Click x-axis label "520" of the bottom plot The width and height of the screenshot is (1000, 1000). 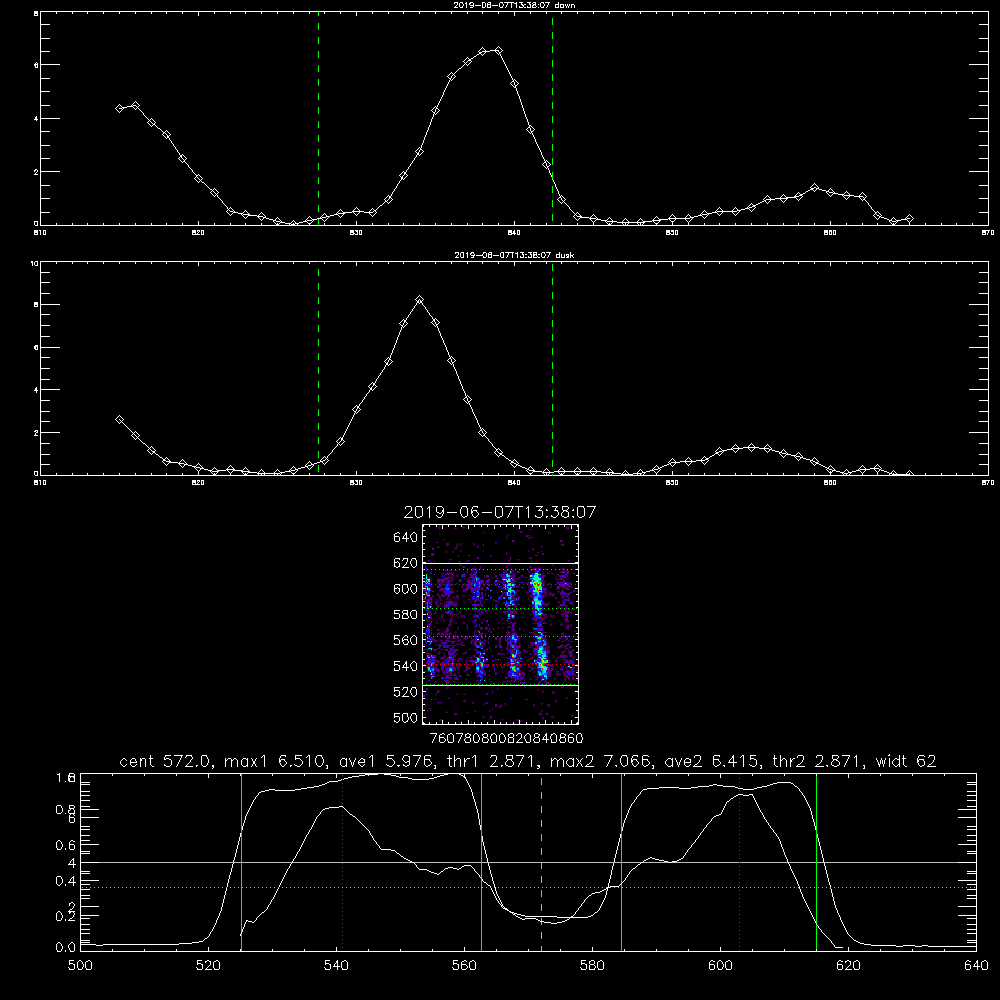(x=208, y=965)
